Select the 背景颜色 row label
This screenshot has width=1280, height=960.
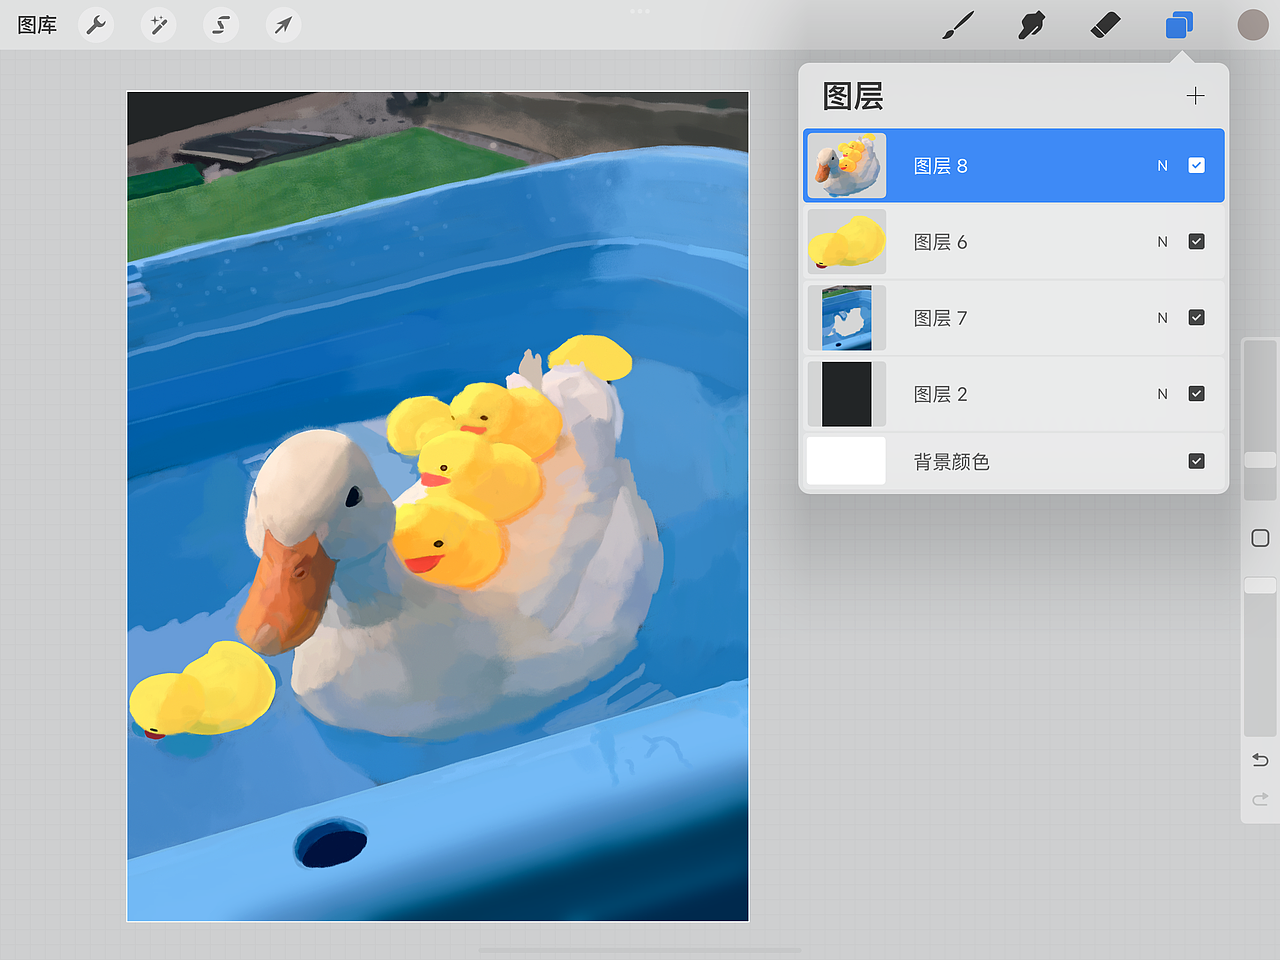coord(951,461)
